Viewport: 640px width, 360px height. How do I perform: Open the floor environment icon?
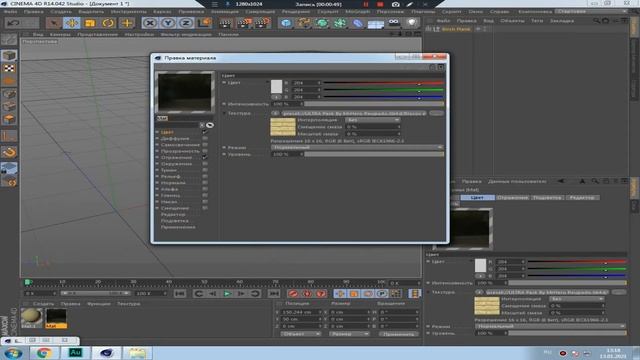coord(376,24)
